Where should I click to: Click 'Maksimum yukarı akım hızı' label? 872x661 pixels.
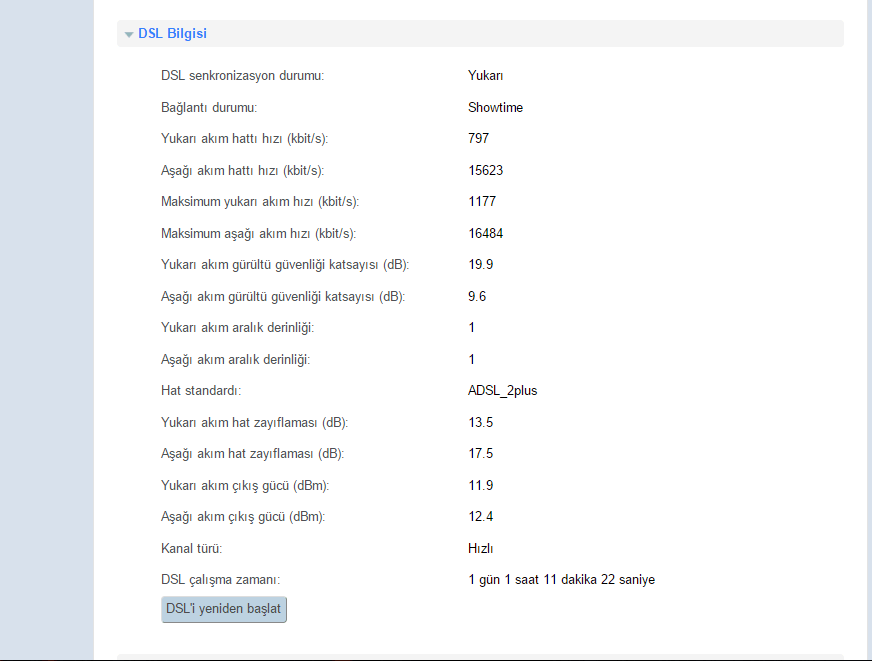pos(260,201)
